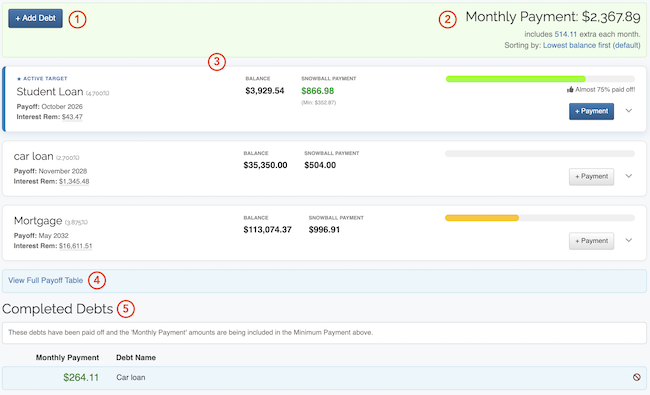The image size is (650, 395).
Task: Click Payoff: October 2026 text
Action: pos(50,107)
